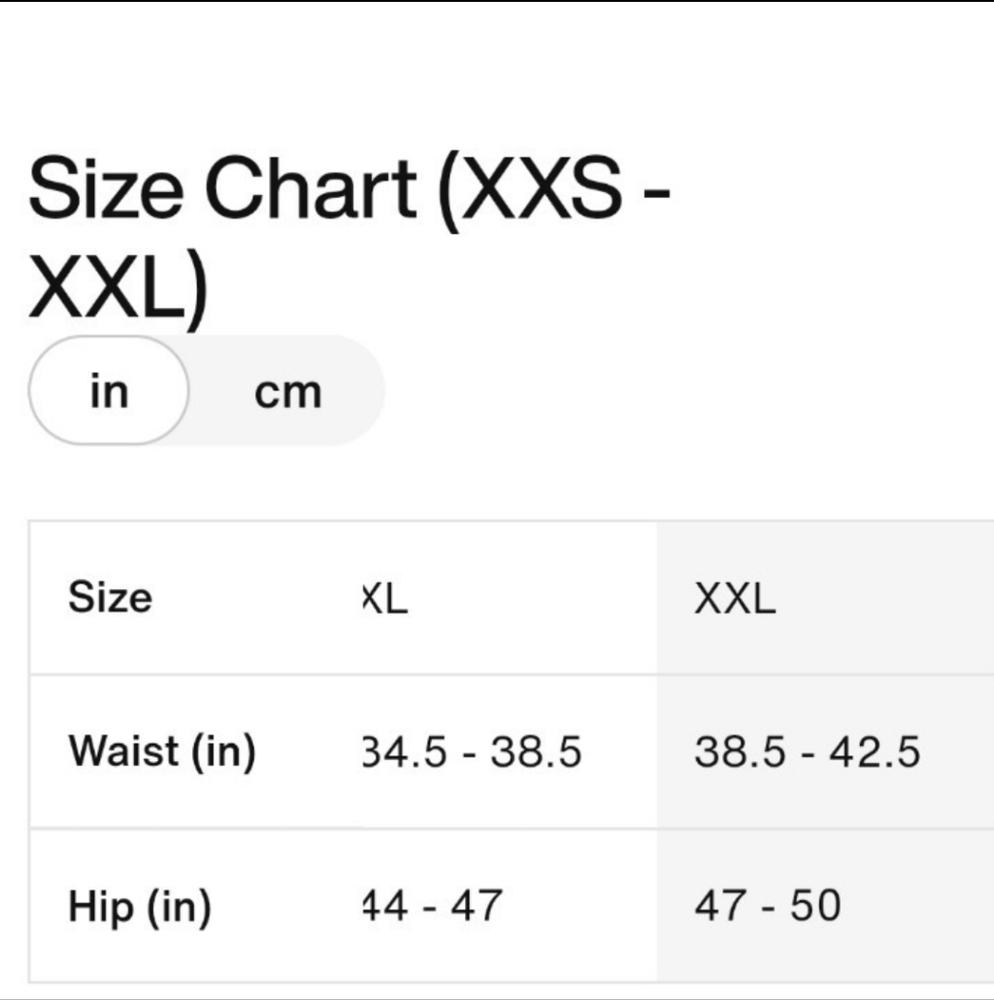The image size is (994, 1000).
Task: Select the in unit option
Action: 109,390
